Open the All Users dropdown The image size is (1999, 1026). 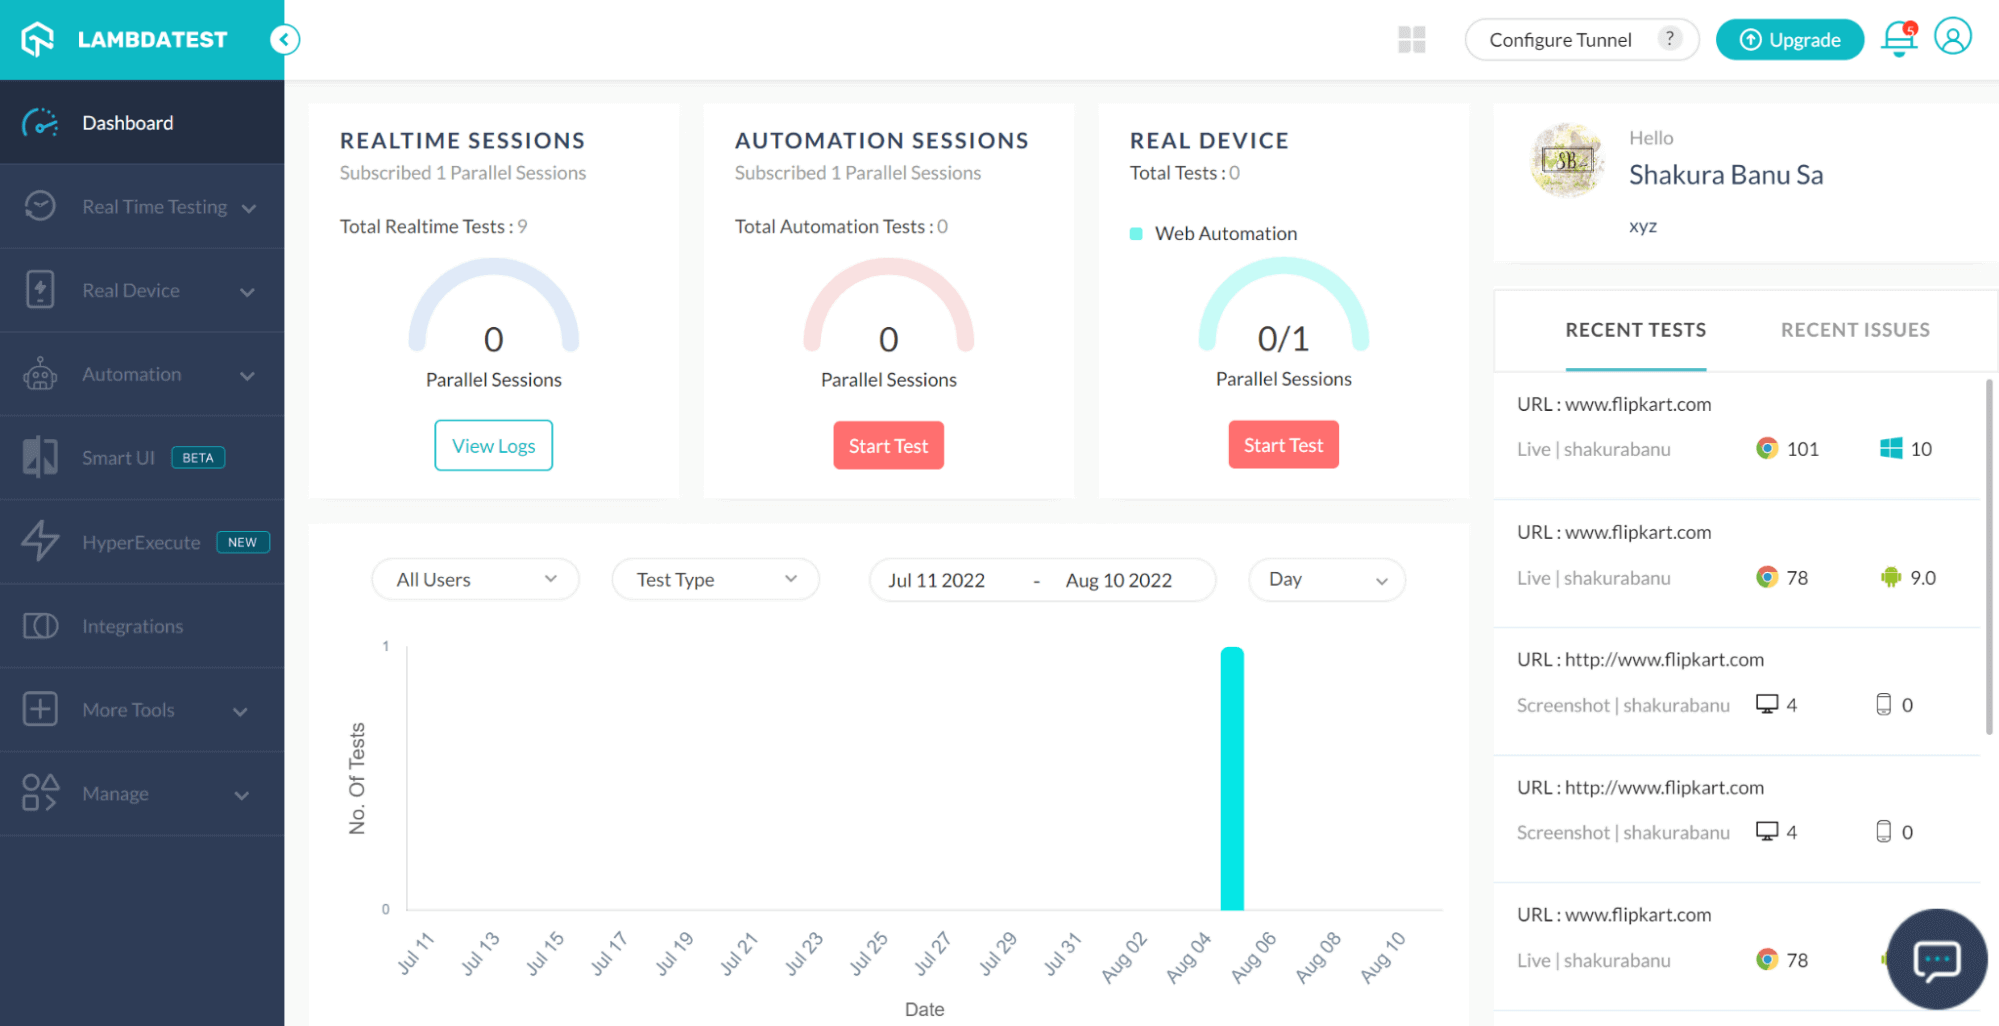coord(475,579)
